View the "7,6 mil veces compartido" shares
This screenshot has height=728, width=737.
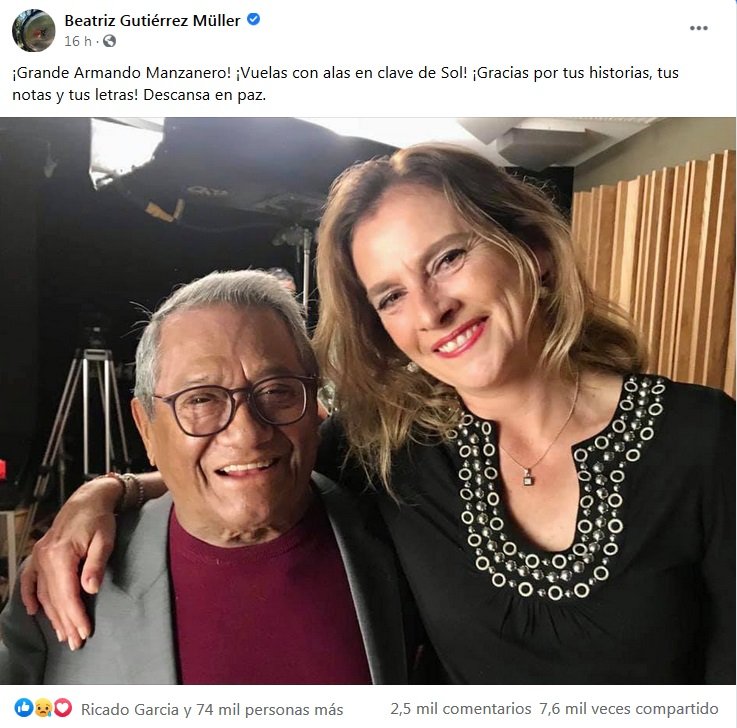pyautogui.click(x=628, y=709)
